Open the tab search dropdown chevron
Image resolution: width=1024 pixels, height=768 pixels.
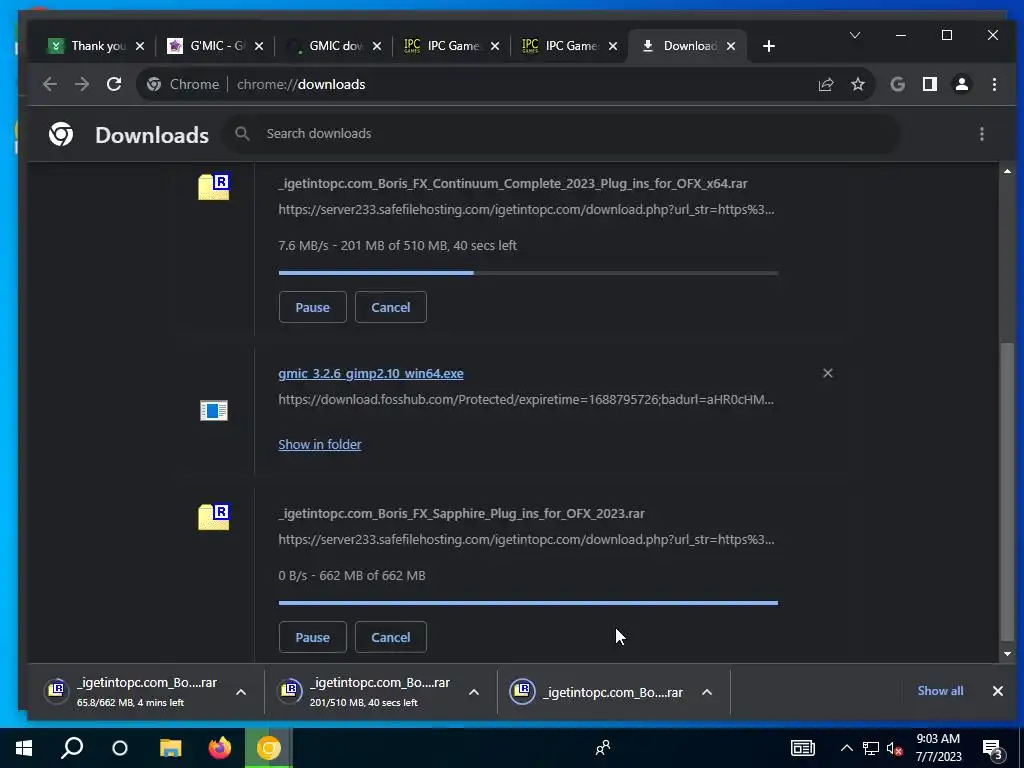tap(855, 35)
